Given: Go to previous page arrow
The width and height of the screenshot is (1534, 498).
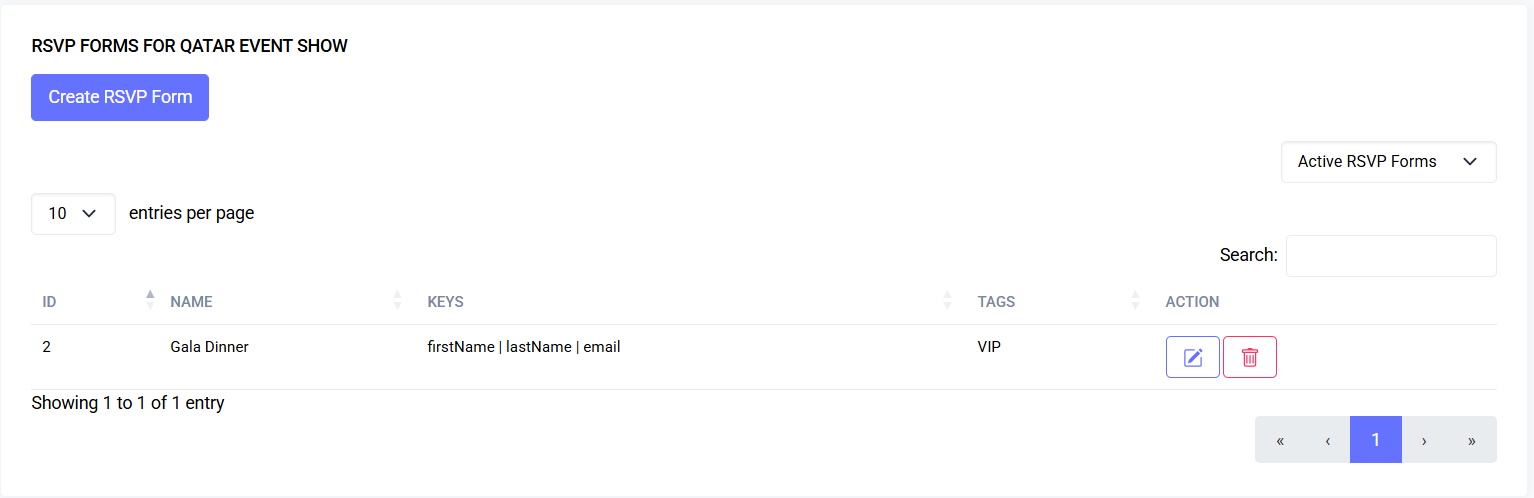Looking at the screenshot, I should [1327, 440].
